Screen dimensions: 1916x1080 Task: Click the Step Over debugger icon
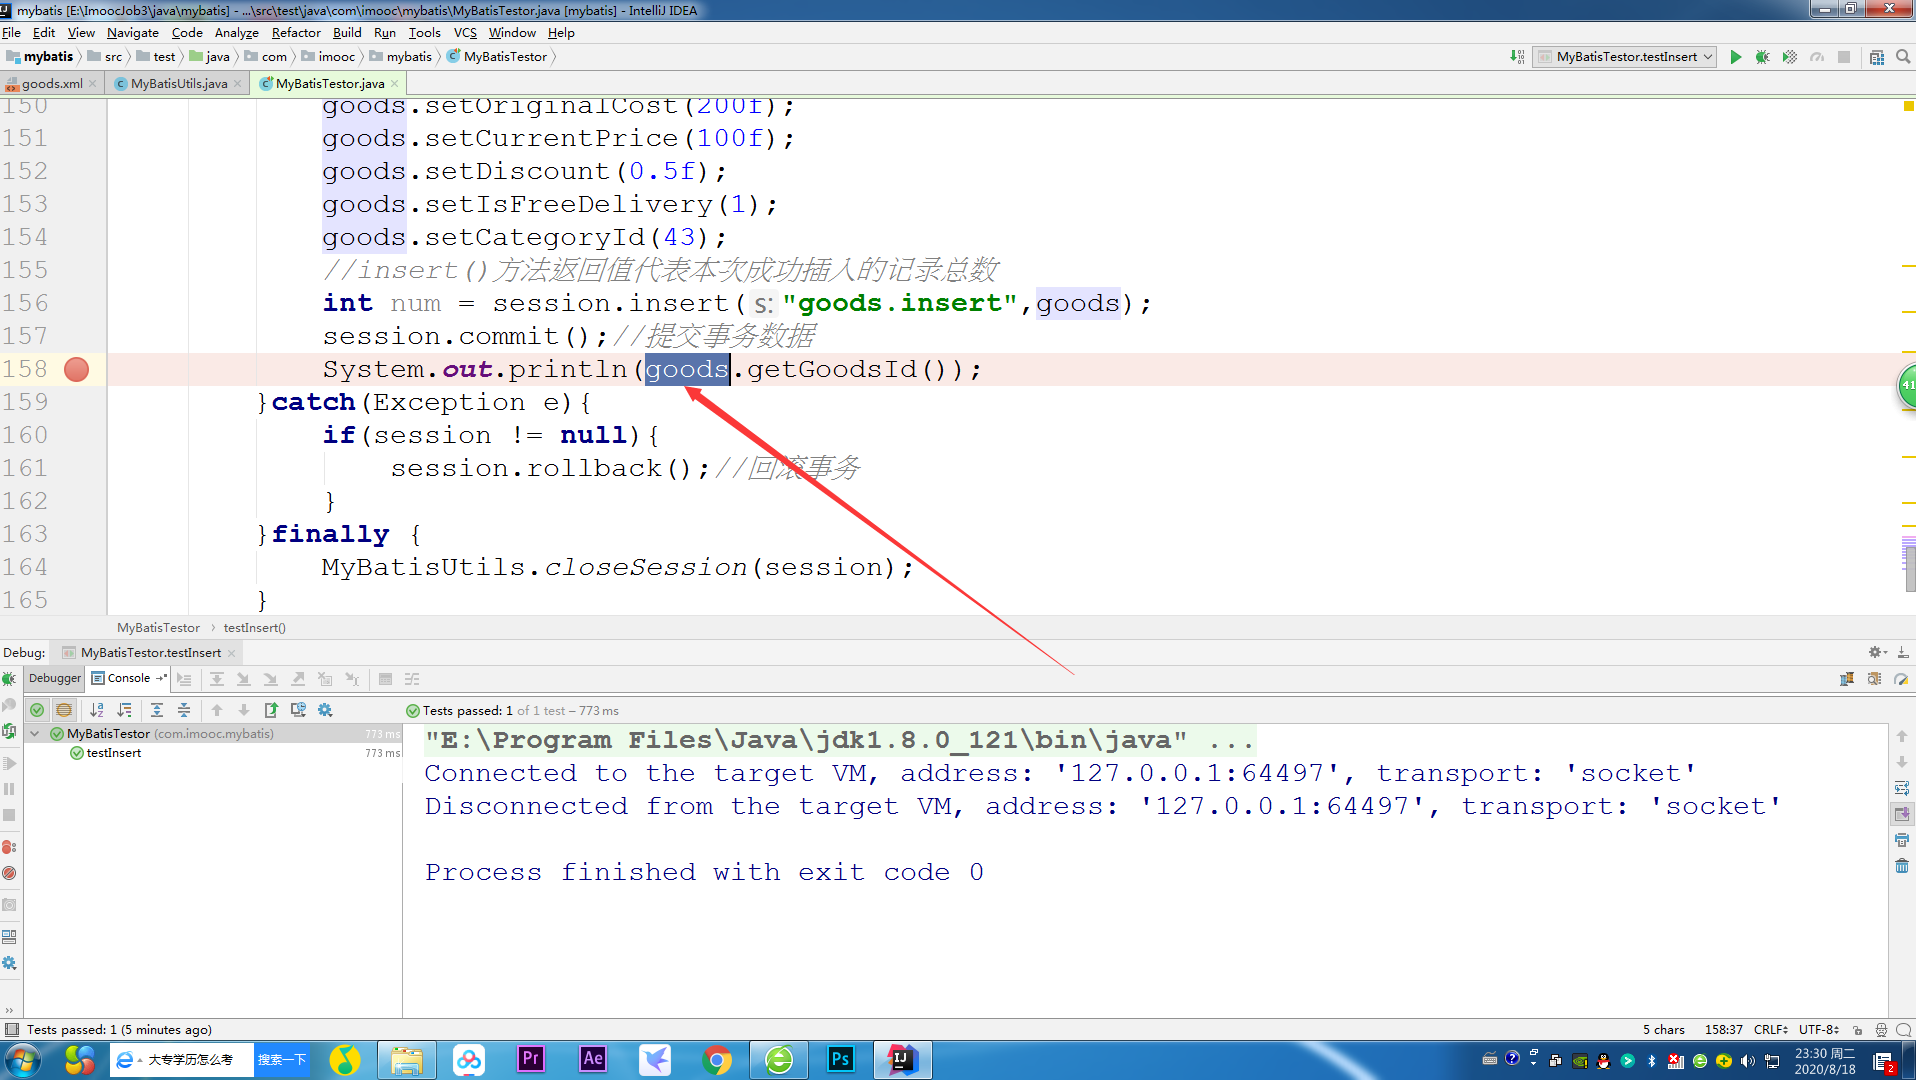click(216, 679)
